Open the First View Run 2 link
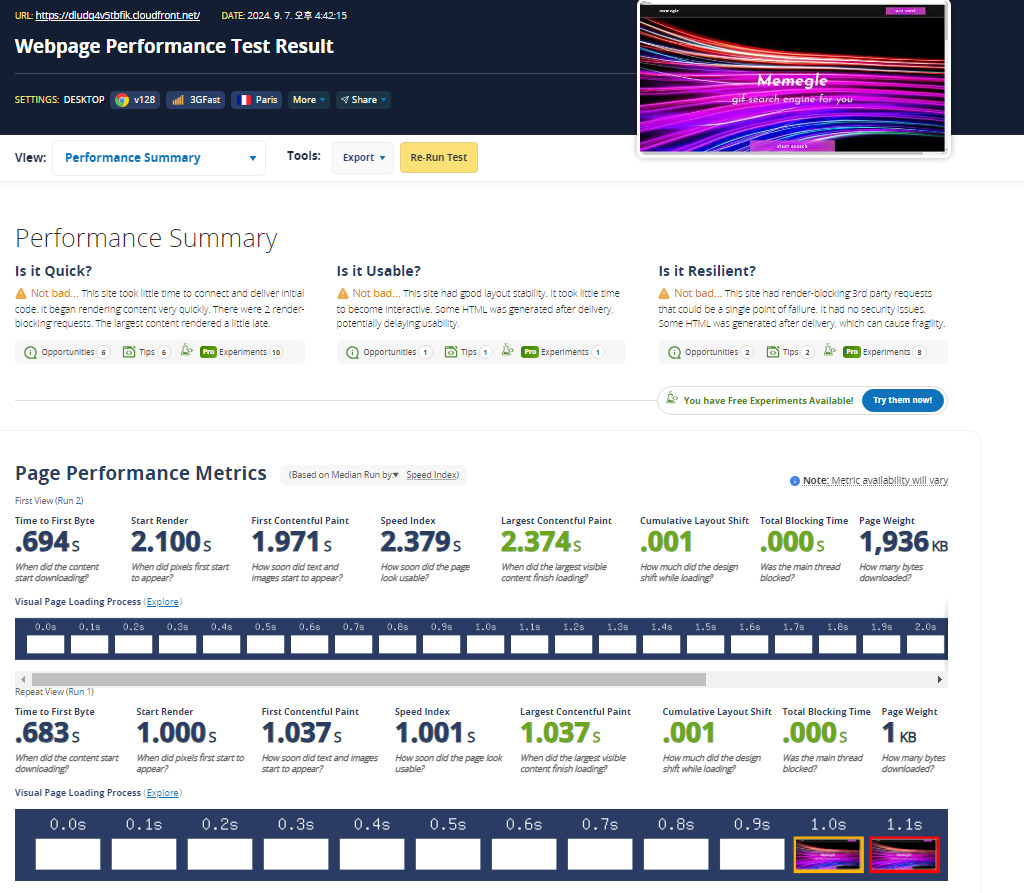 point(69,501)
